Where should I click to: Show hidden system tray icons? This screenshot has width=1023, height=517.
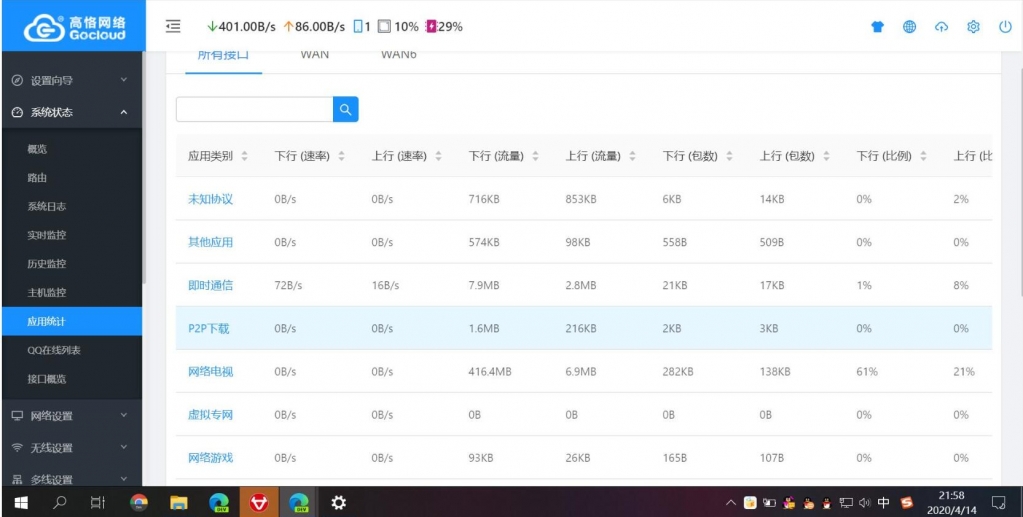click(731, 503)
